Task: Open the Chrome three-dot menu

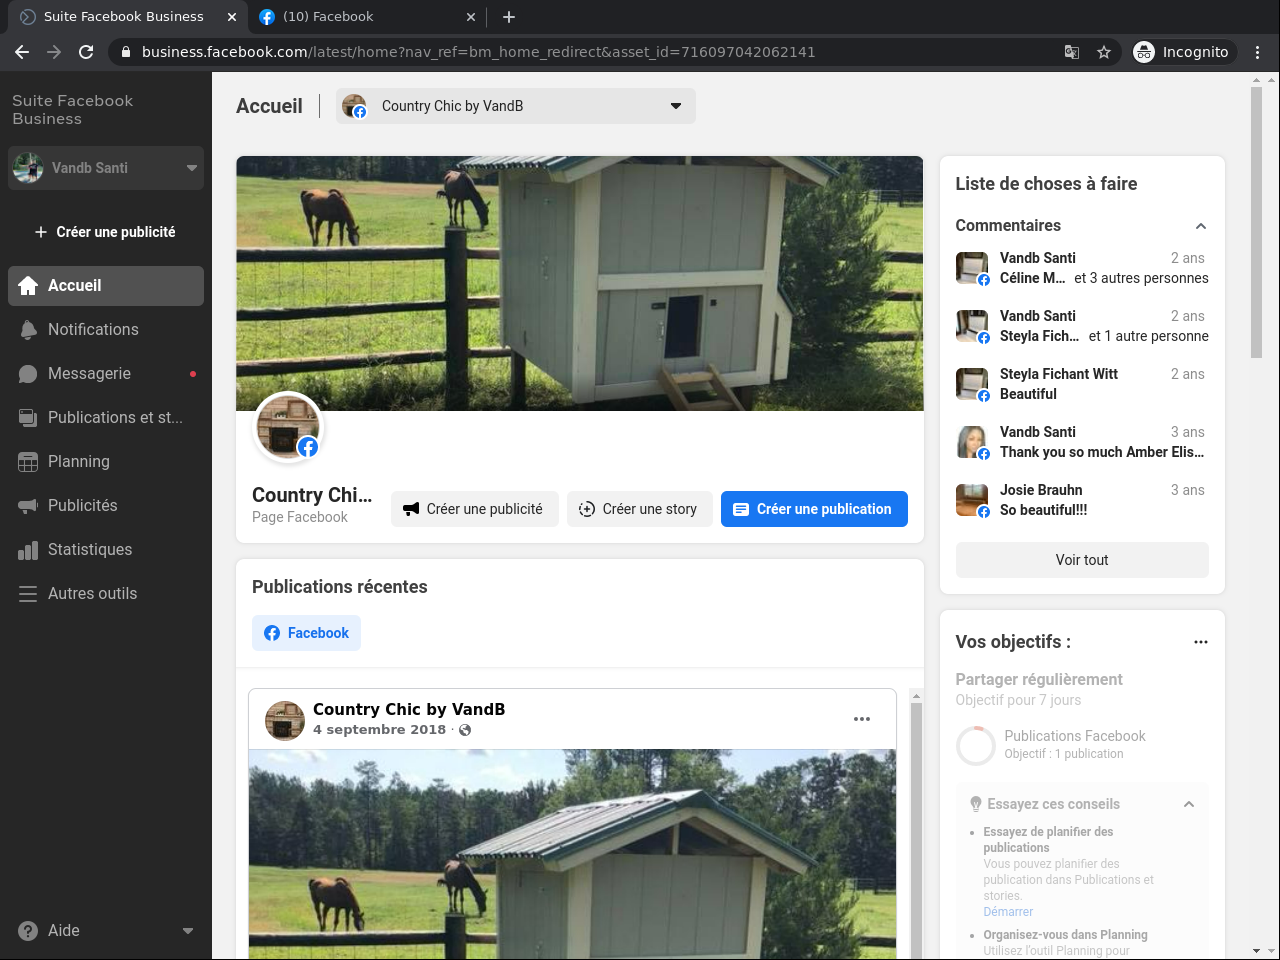Action: click(1258, 52)
